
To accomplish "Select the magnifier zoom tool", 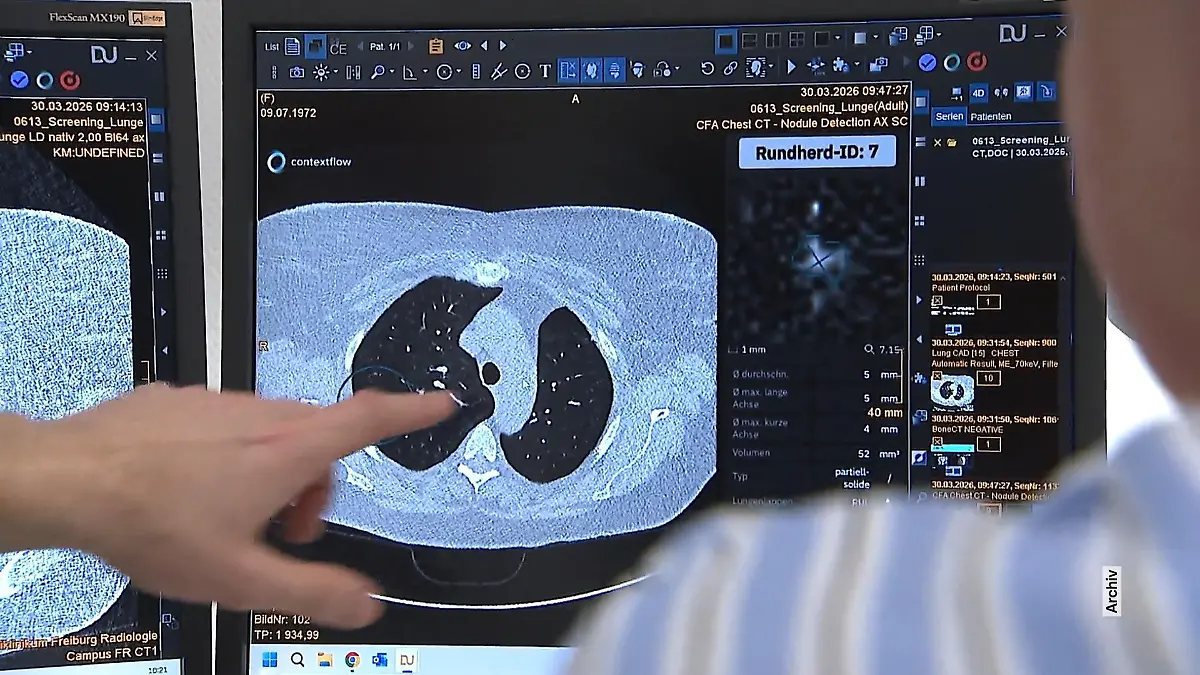I will click(x=377, y=72).
